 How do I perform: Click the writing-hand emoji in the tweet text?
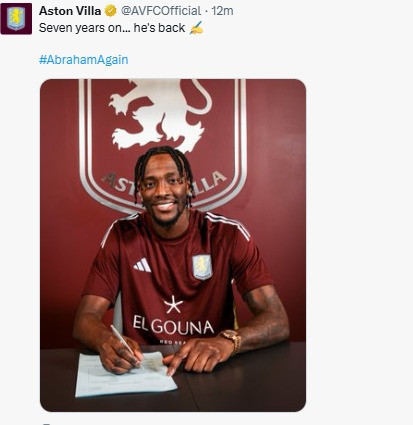(x=196, y=28)
